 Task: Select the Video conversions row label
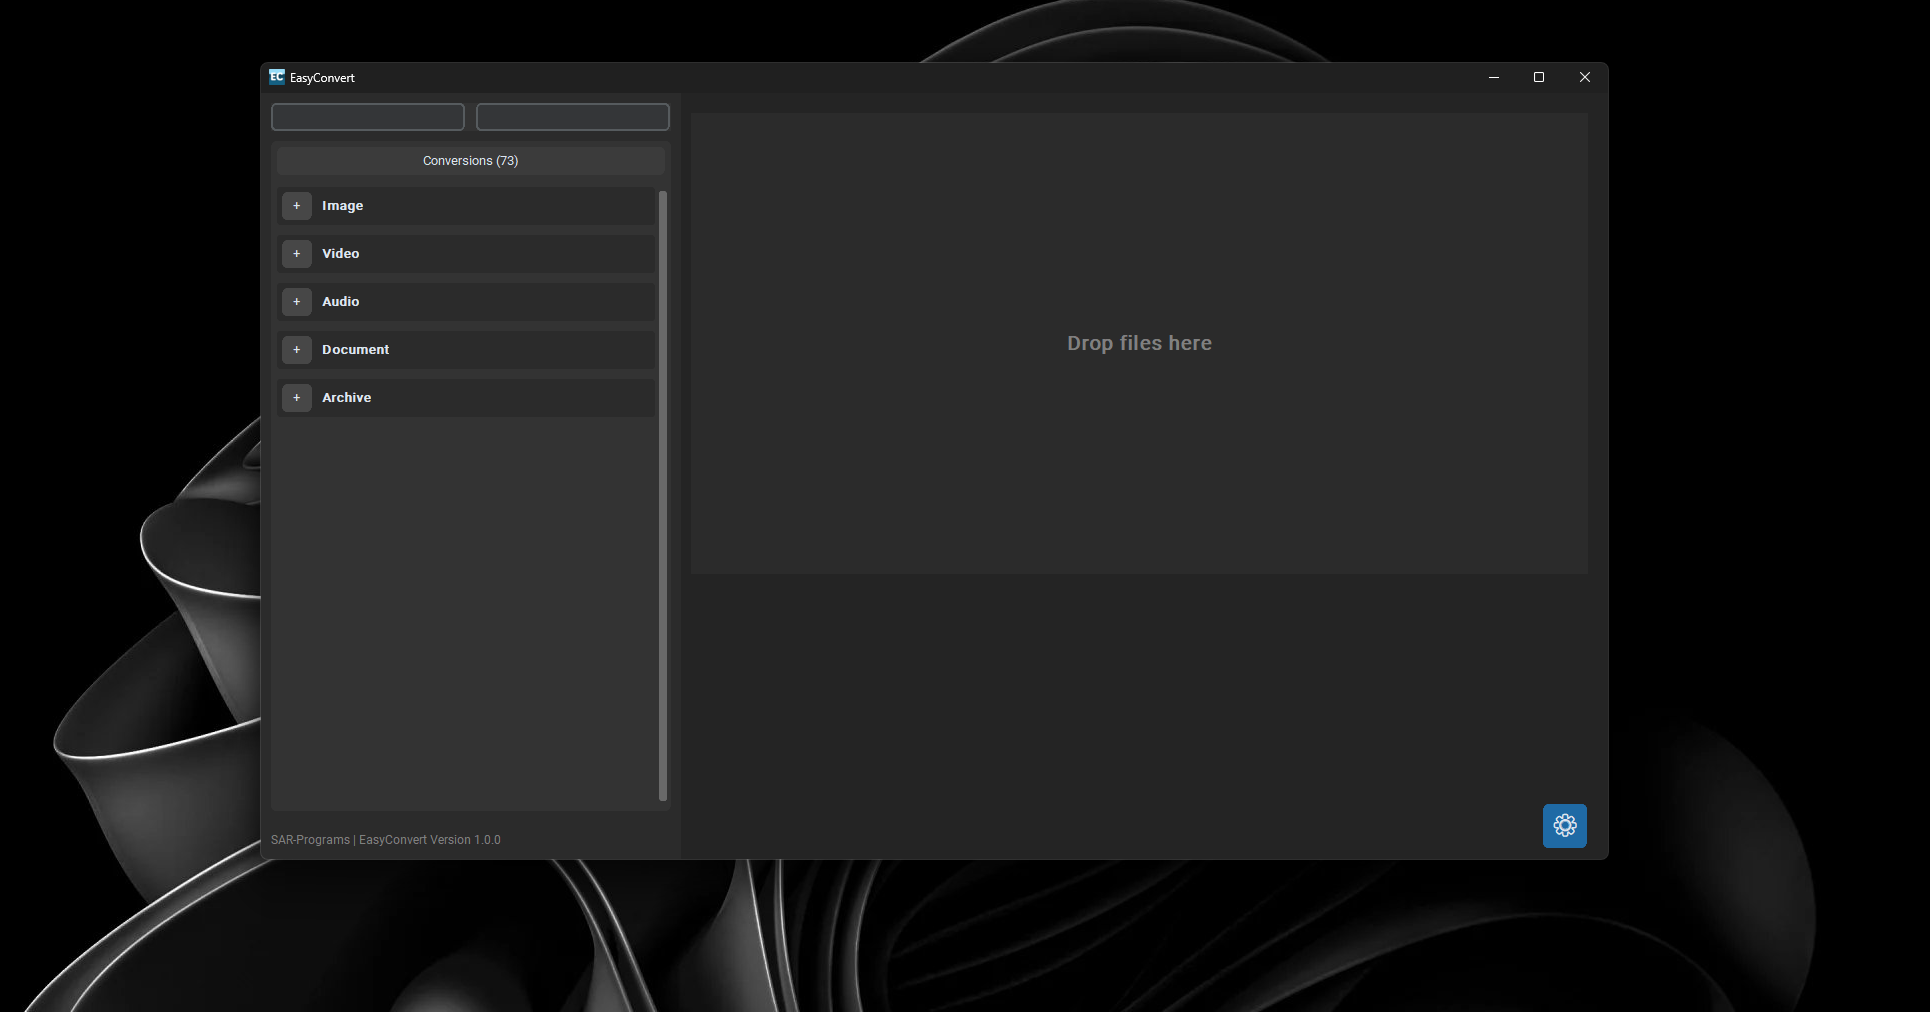[x=340, y=254]
